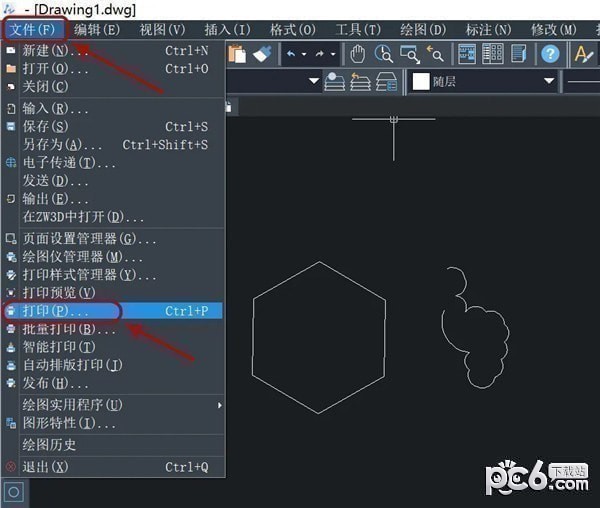This screenshot has width=600, height=508.
Task: Open the 编辑(E) menu
Action: (x=99, y=30)
